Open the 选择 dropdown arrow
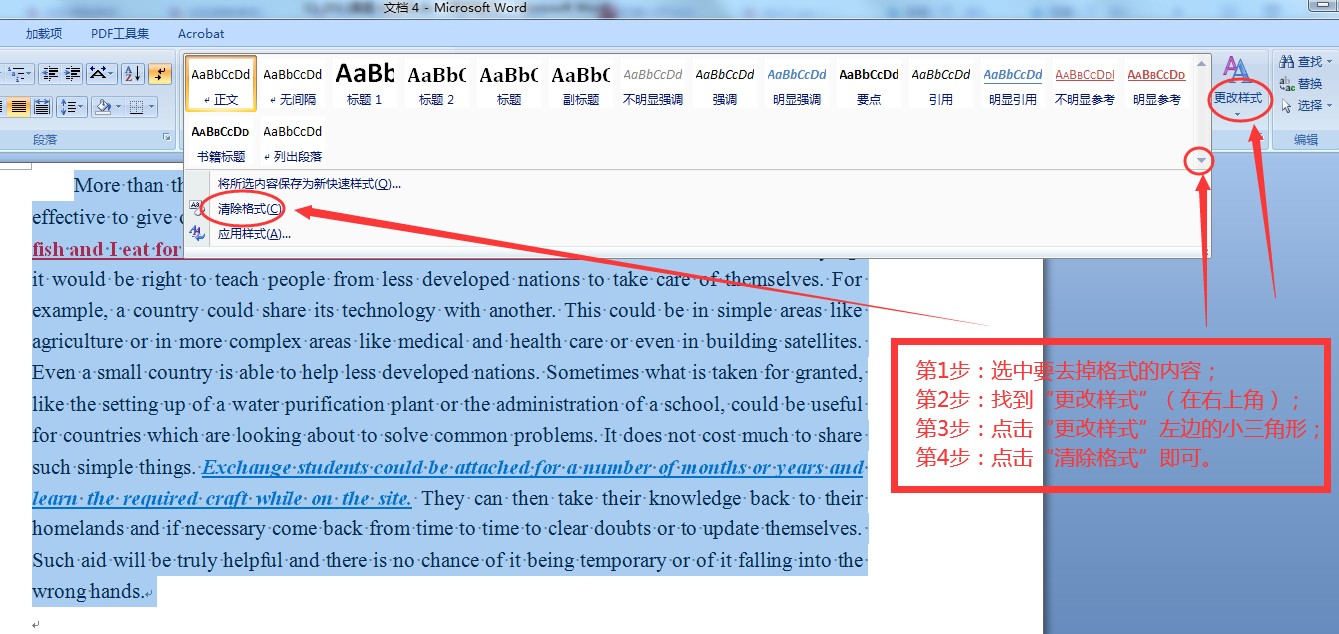This screenshot has height=634, width=1339. [x=1329, y=105]
